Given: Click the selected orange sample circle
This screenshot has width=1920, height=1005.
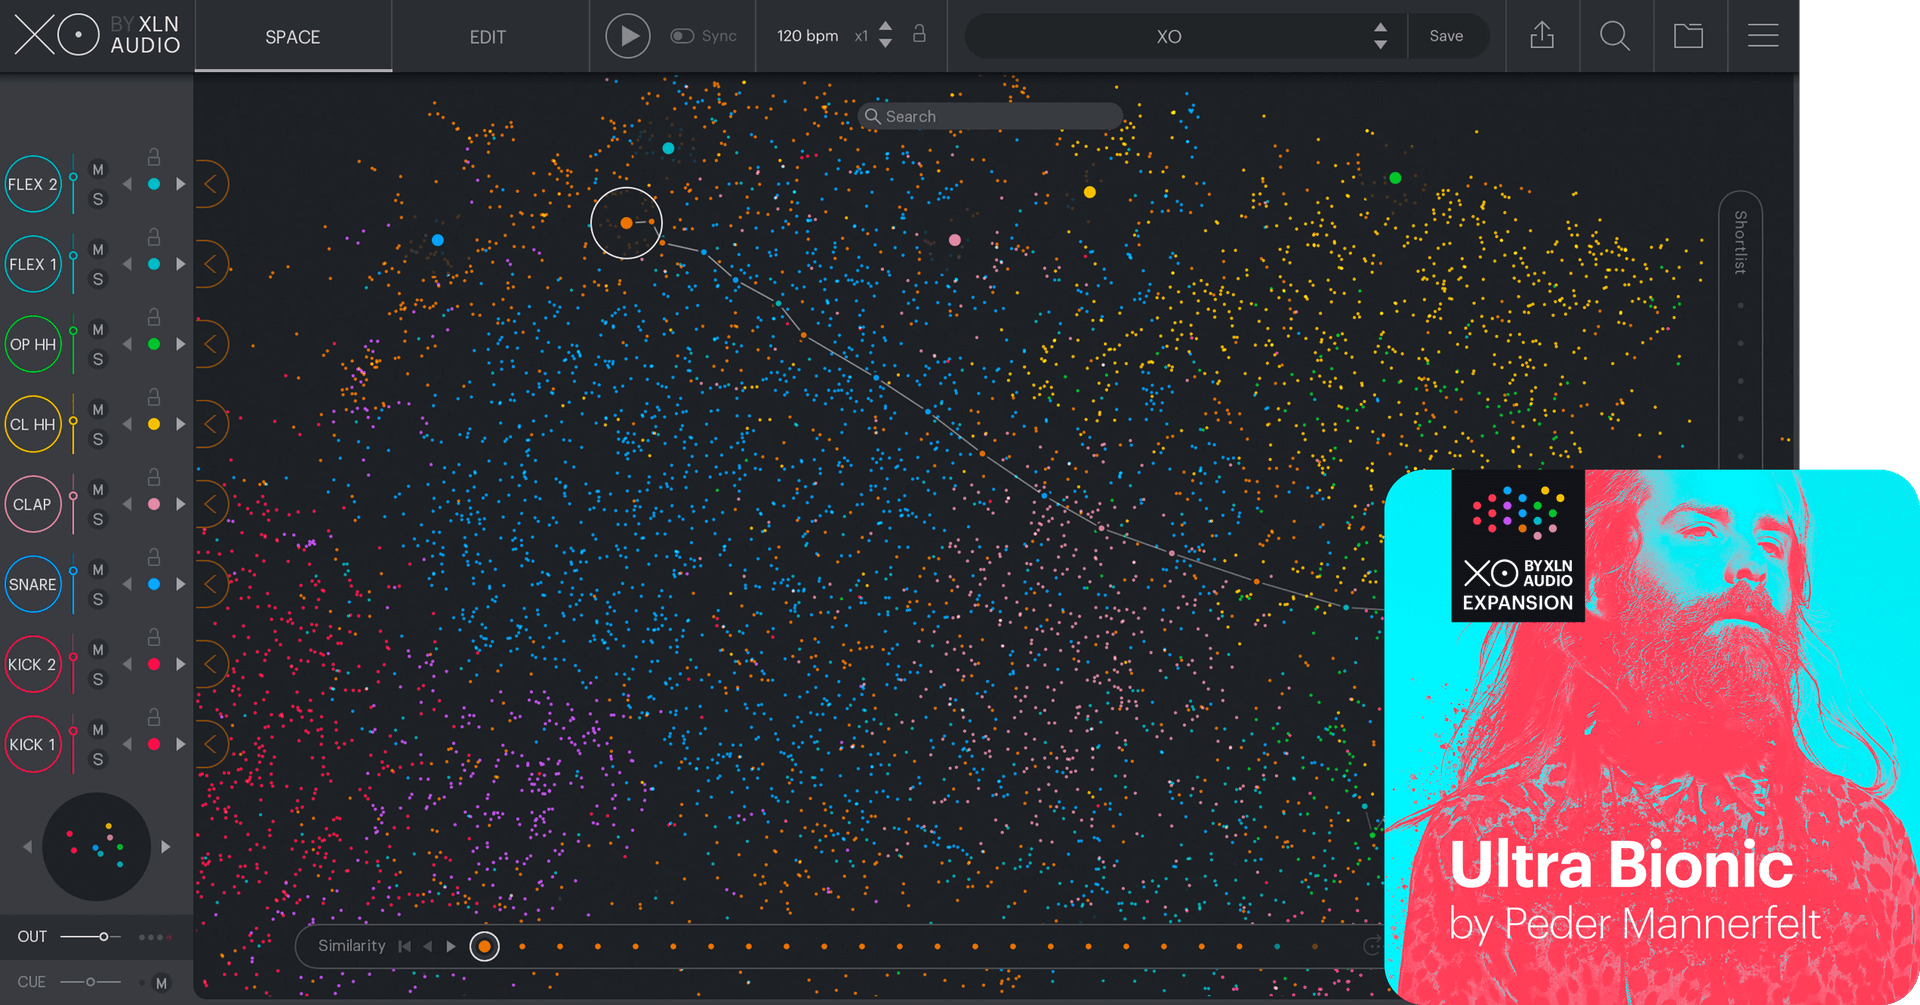Looking at the screenshot, I should tap(626, 223).
